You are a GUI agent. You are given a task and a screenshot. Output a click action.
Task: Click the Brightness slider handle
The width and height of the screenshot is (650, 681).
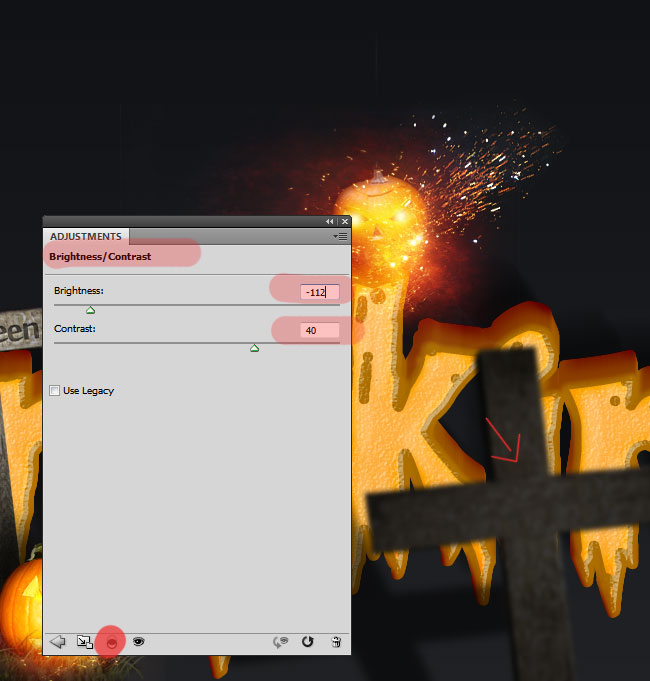point(90,310)
